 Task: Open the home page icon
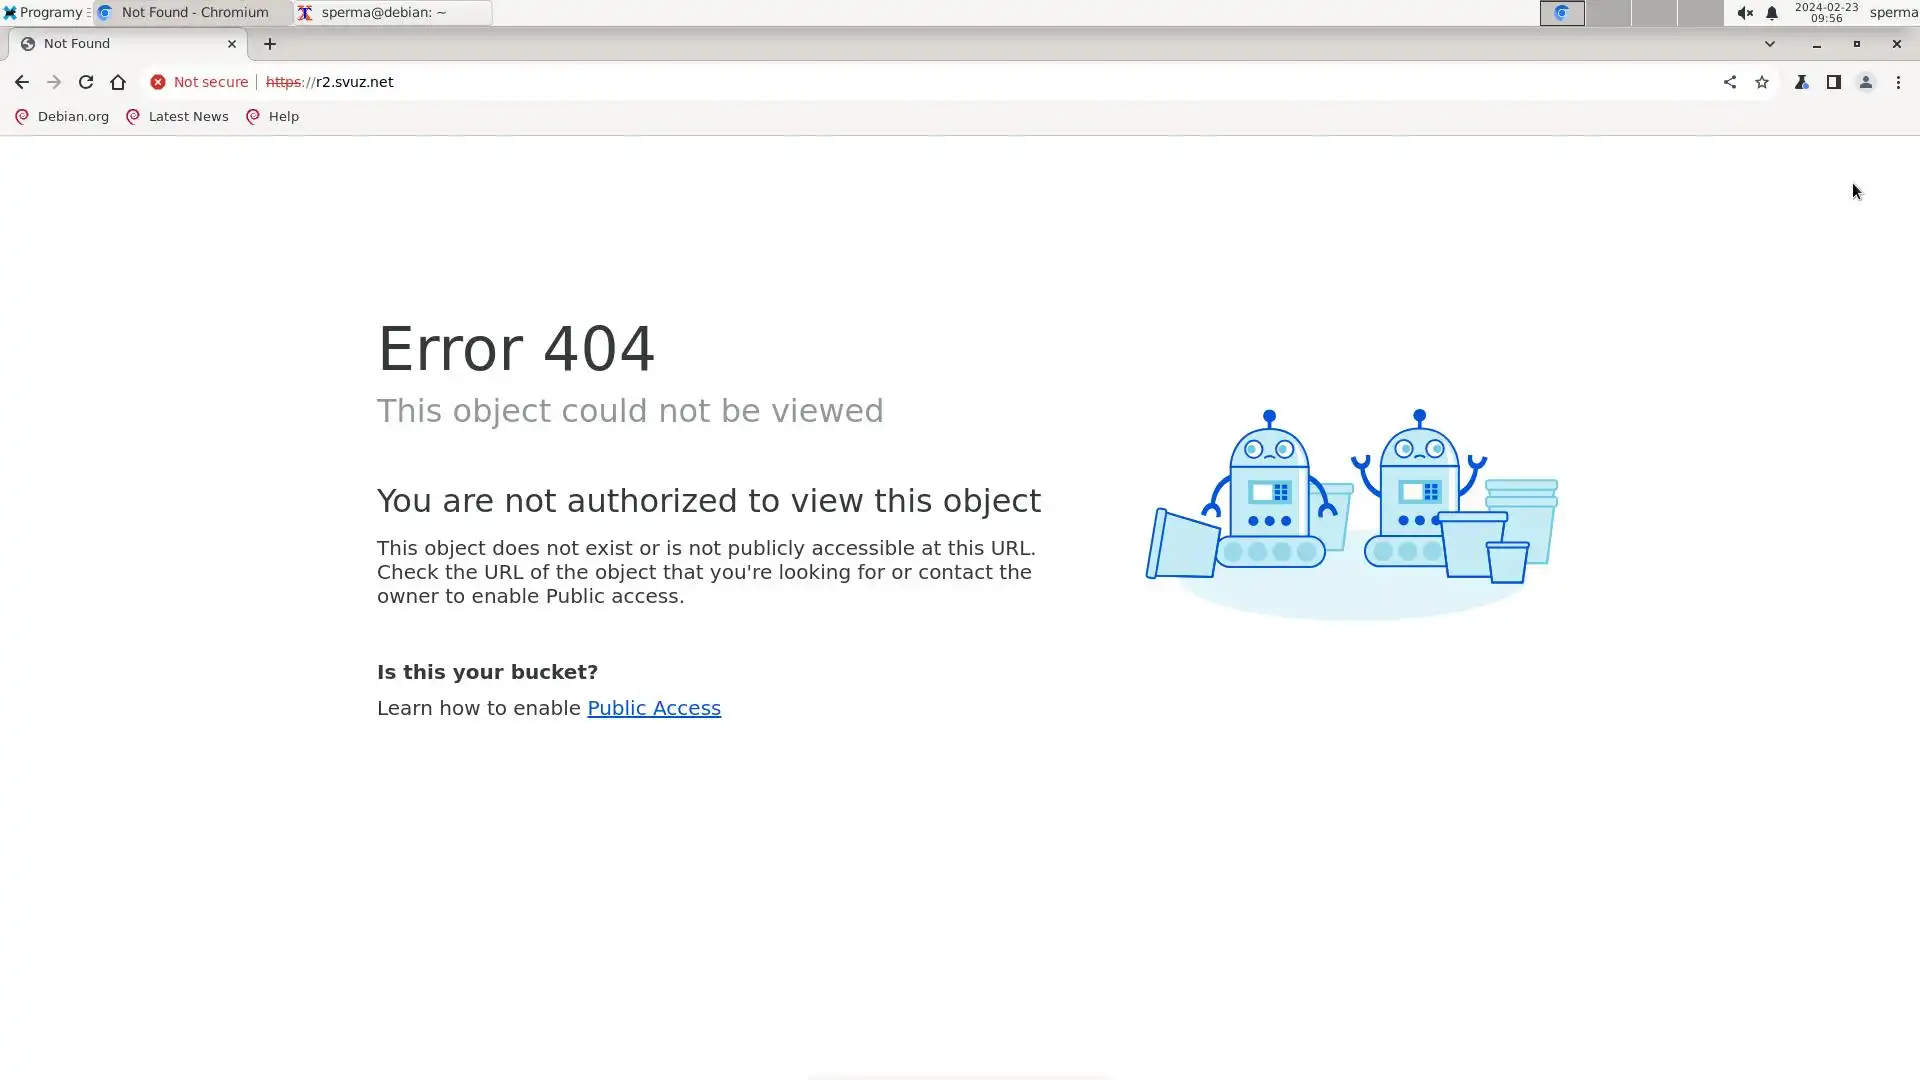click(x=118, y=82)
